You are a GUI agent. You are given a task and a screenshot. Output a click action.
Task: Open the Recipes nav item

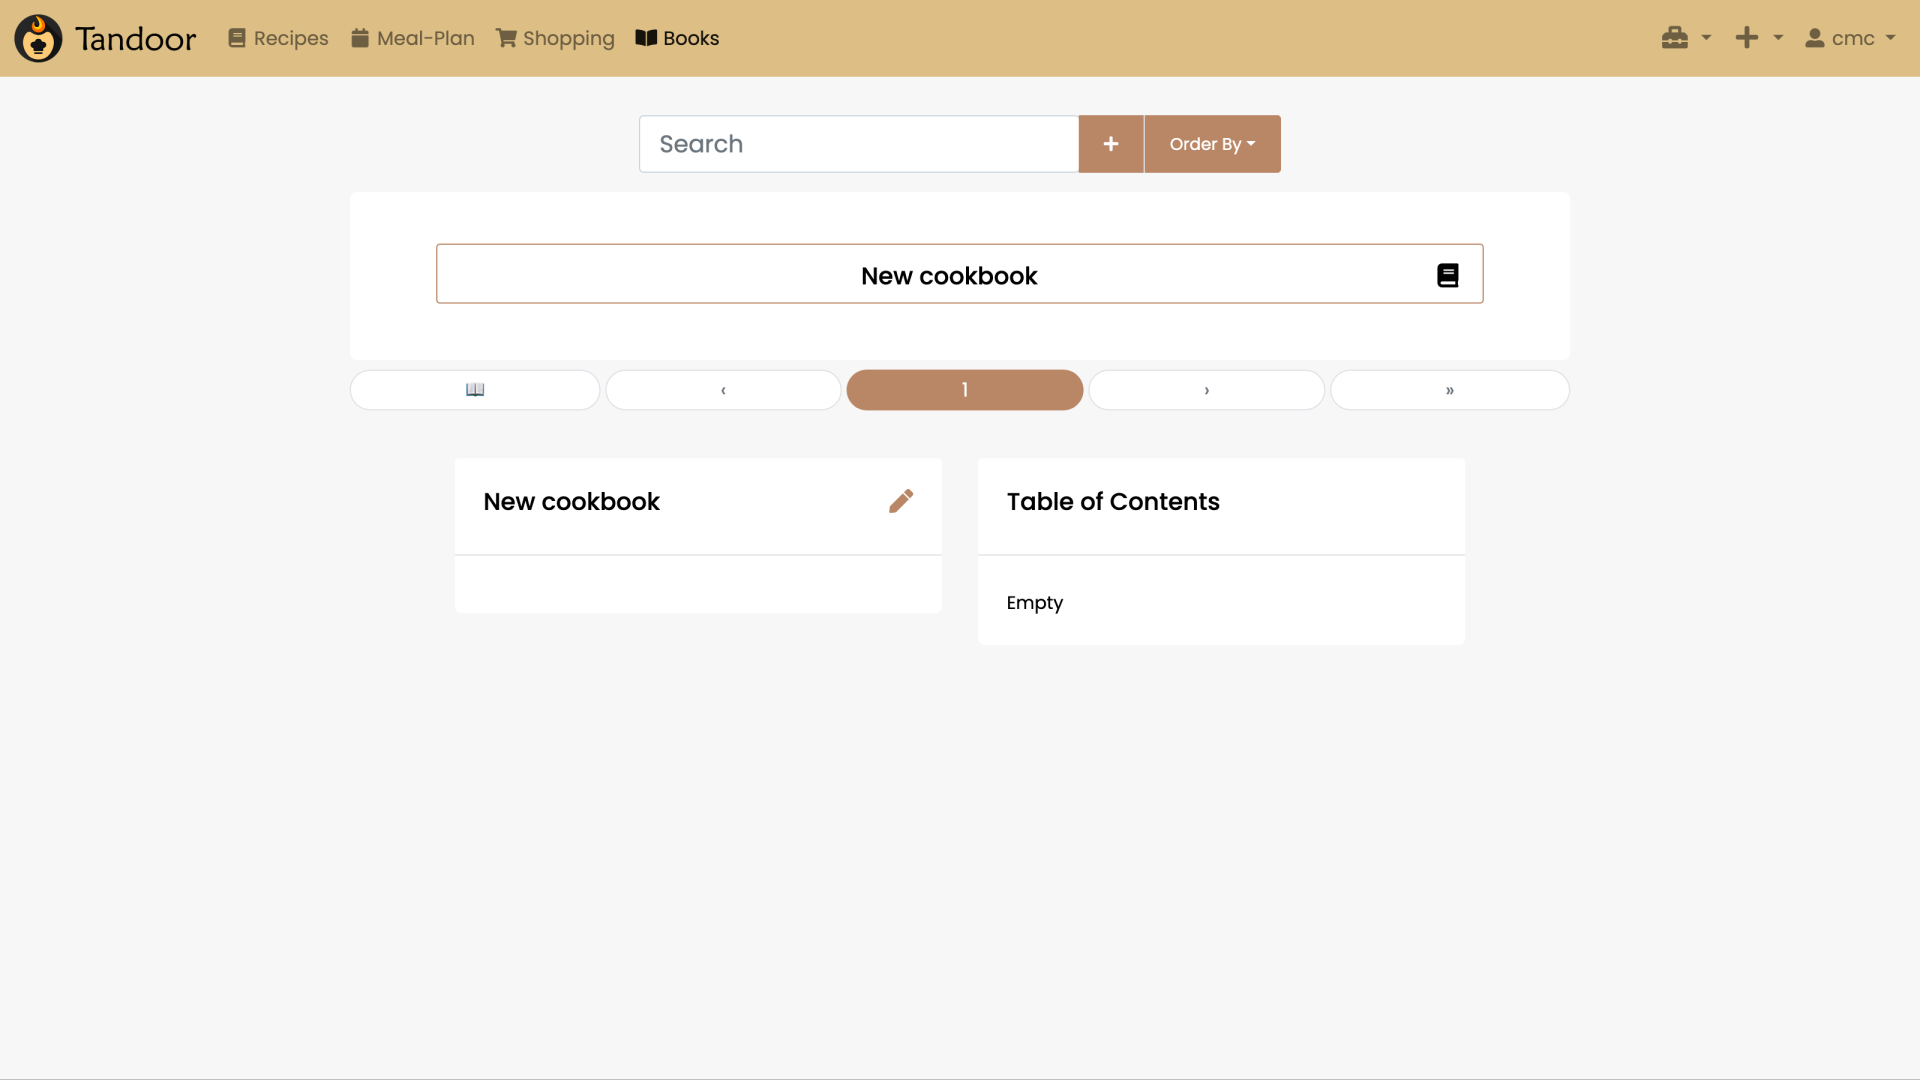(278, 38)
